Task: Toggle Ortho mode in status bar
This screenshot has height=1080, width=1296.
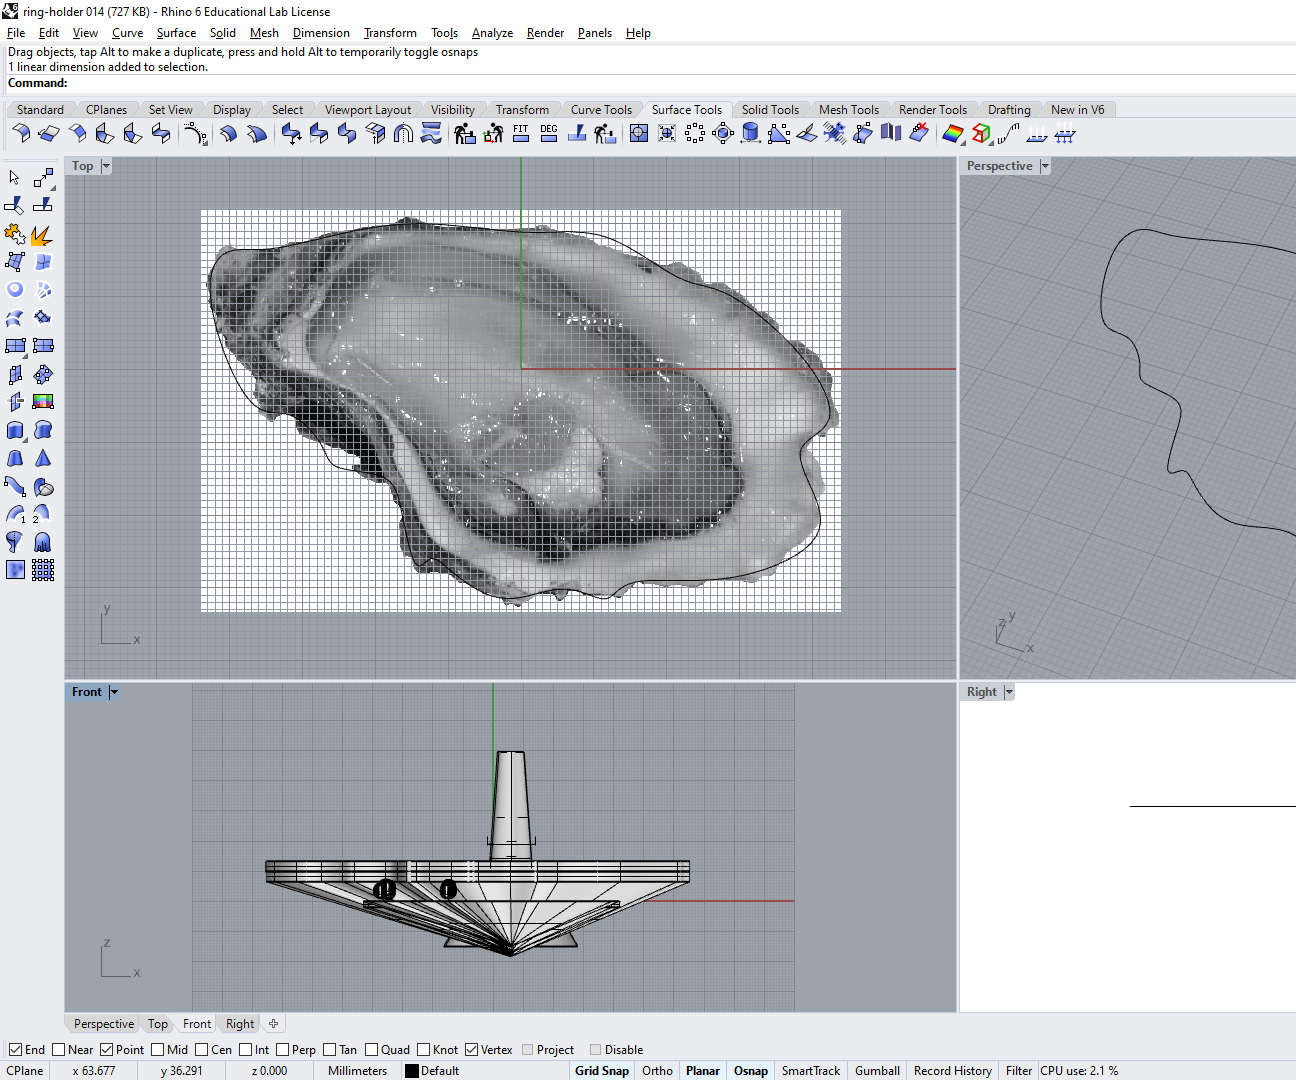Action: (x=657, y=1071)
